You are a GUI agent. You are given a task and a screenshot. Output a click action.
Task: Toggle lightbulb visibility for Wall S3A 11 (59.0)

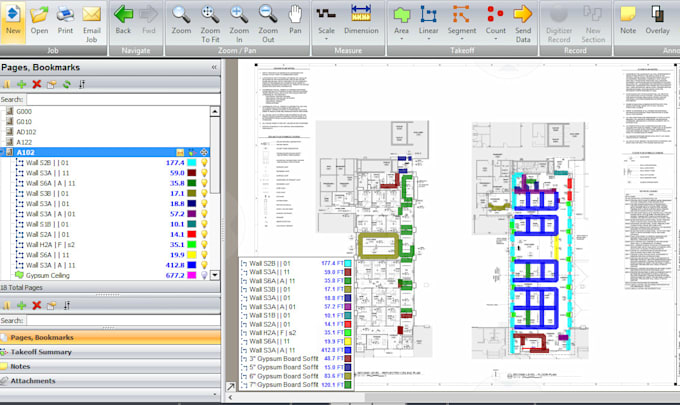pos(204,173)
